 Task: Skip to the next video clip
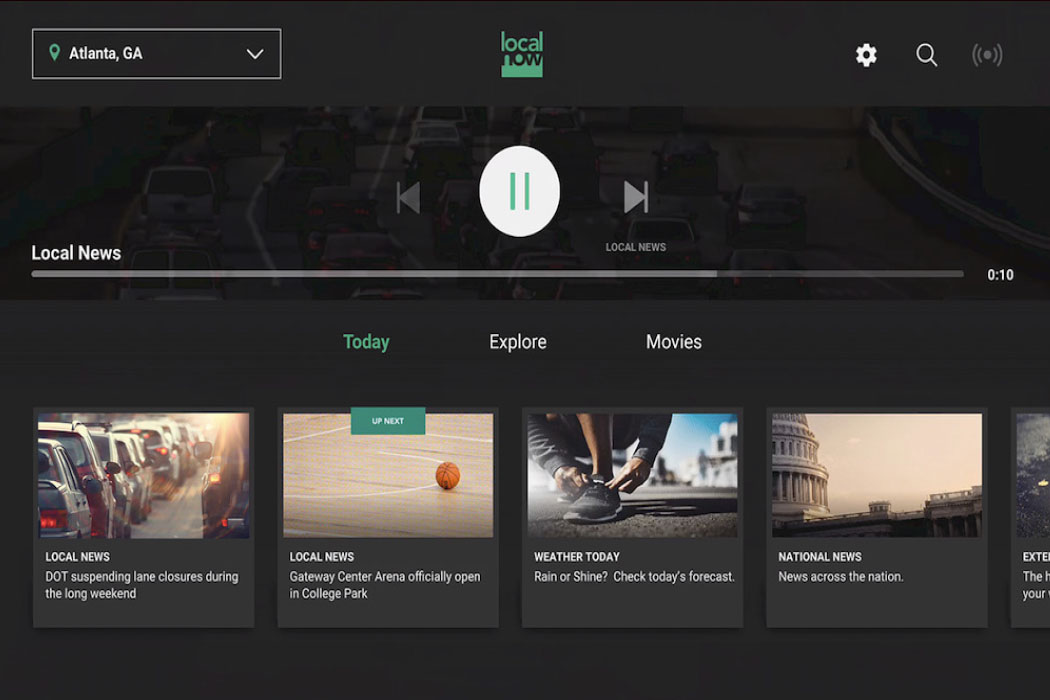point(636,197)
